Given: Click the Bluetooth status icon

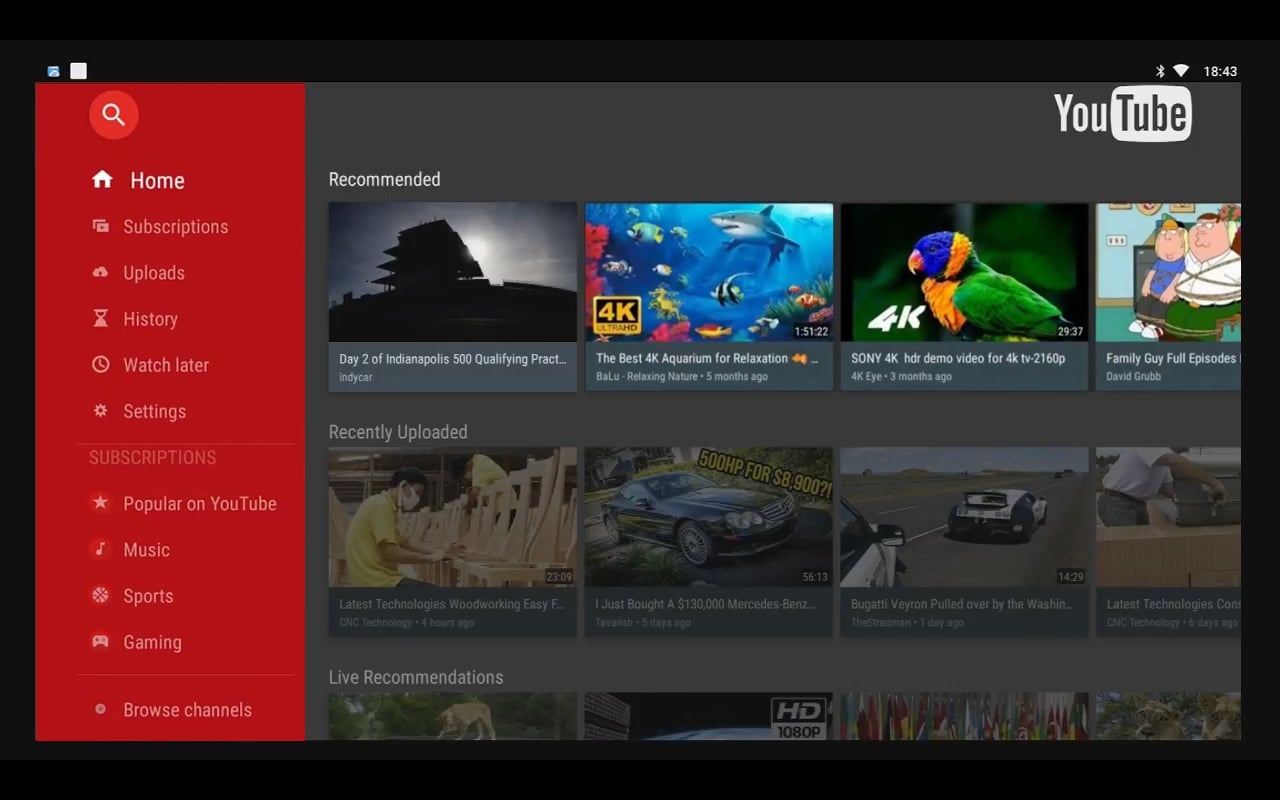Looking at the screenshot, I should [1161, 71].
